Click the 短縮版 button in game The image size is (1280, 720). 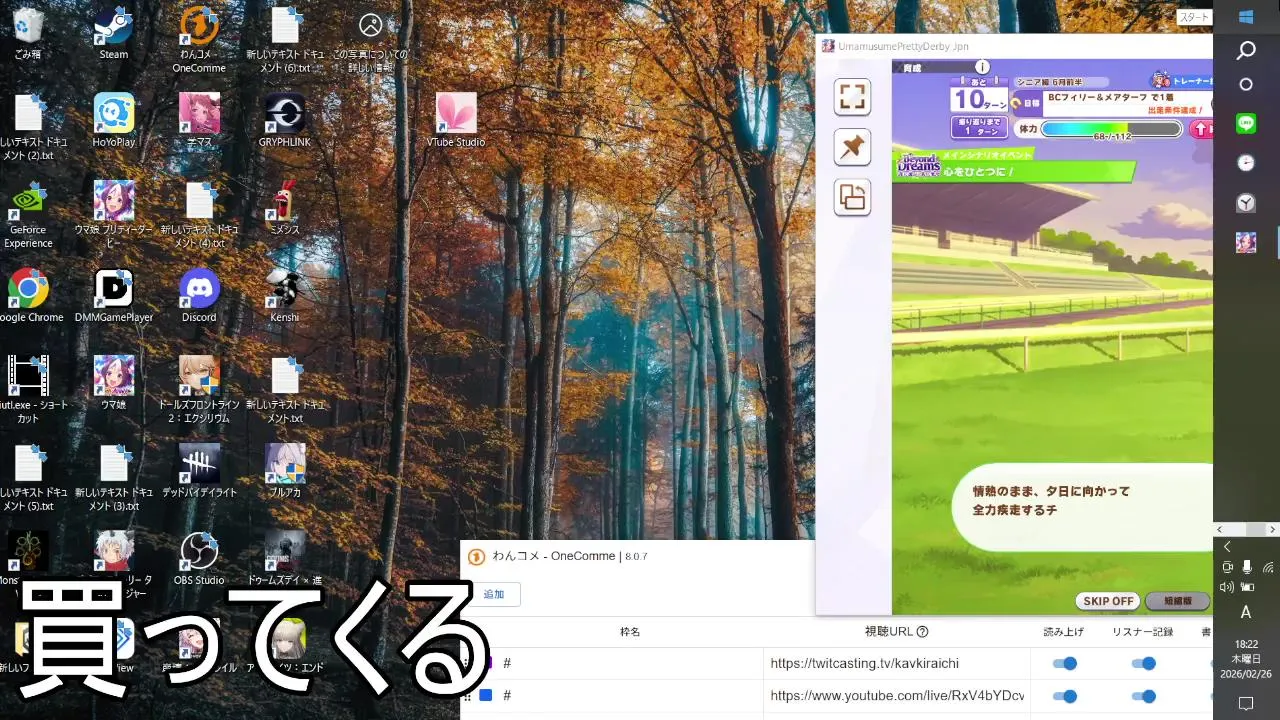[1177, 601]
